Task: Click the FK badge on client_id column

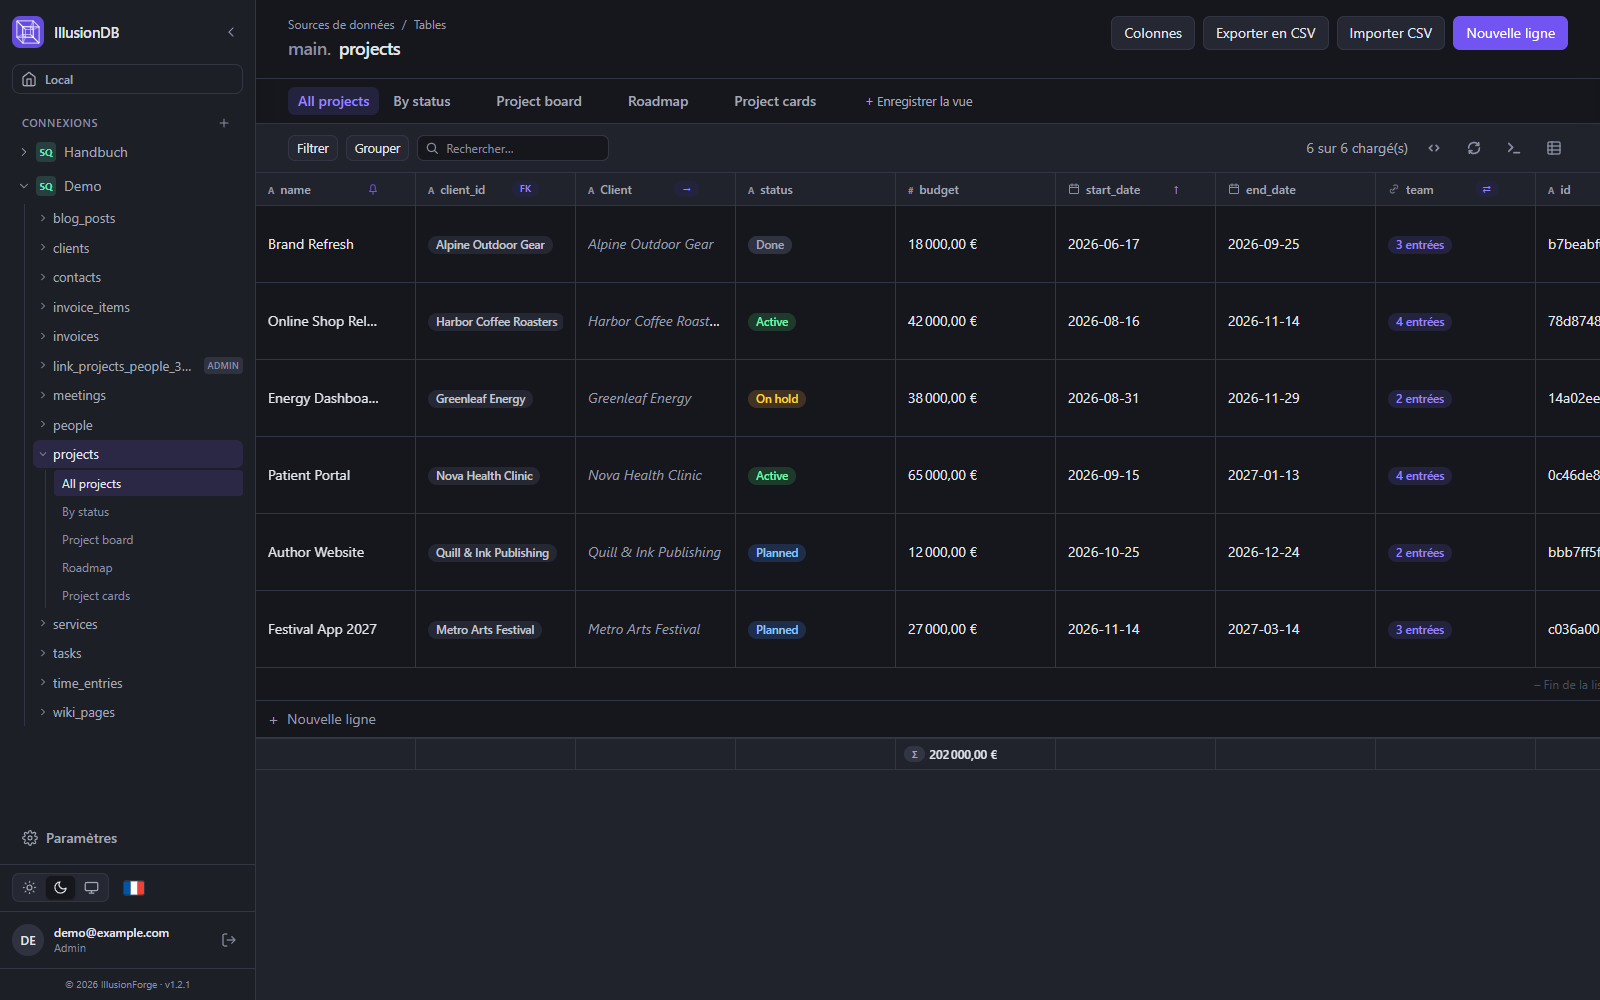Action: click(525, 189)
